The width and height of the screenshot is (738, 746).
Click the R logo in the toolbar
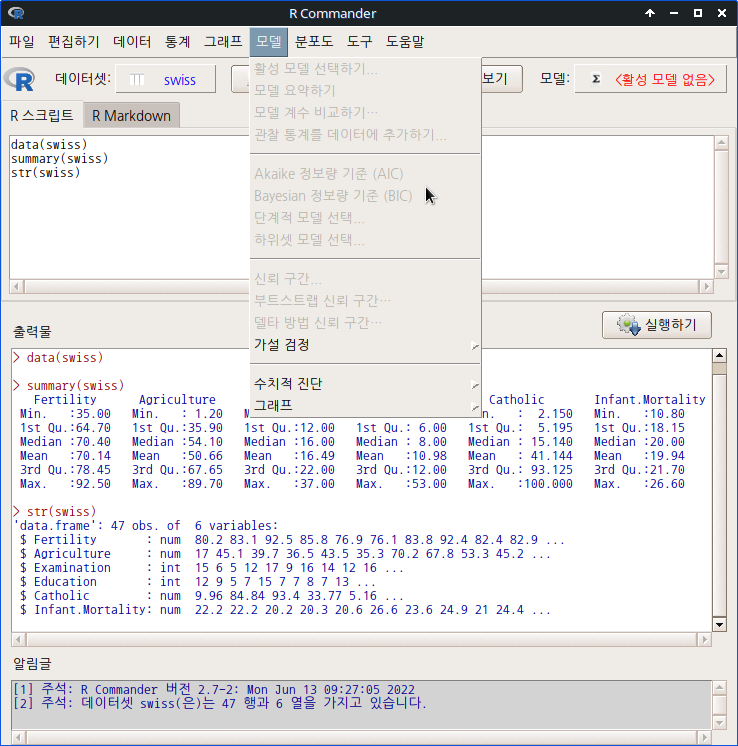(19, 79)
